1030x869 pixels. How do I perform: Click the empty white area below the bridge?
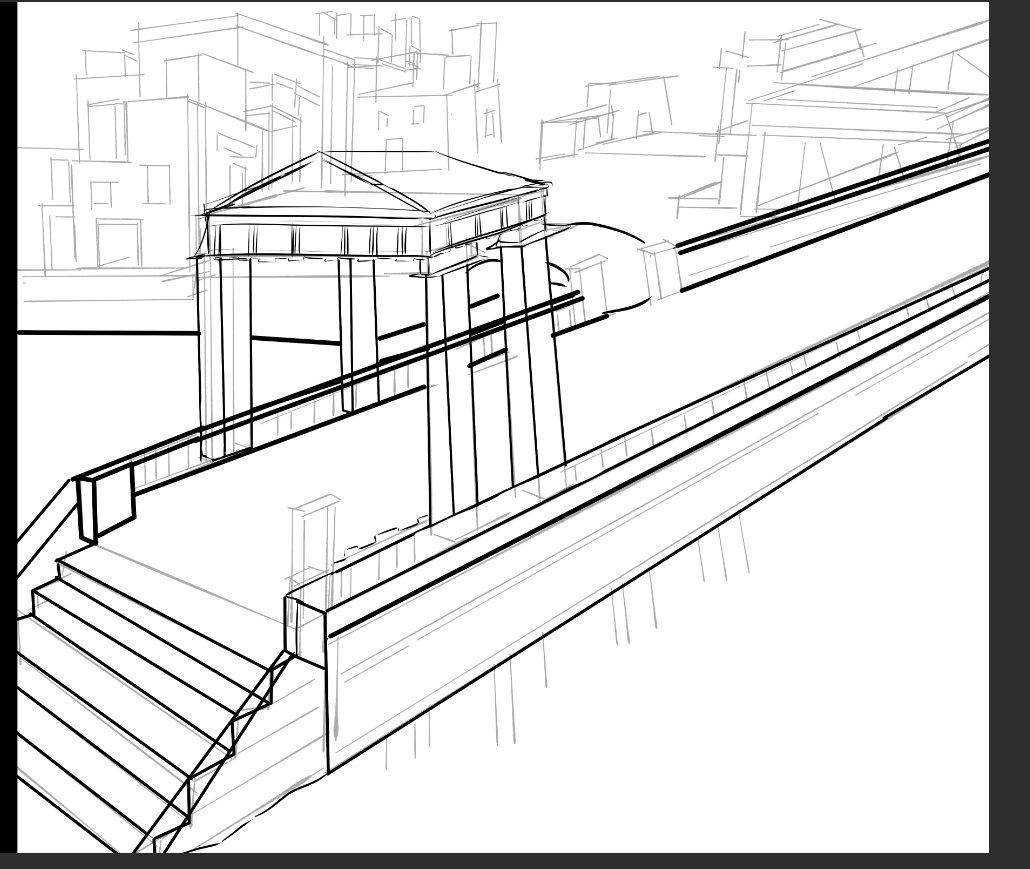(x=800, y=700)
